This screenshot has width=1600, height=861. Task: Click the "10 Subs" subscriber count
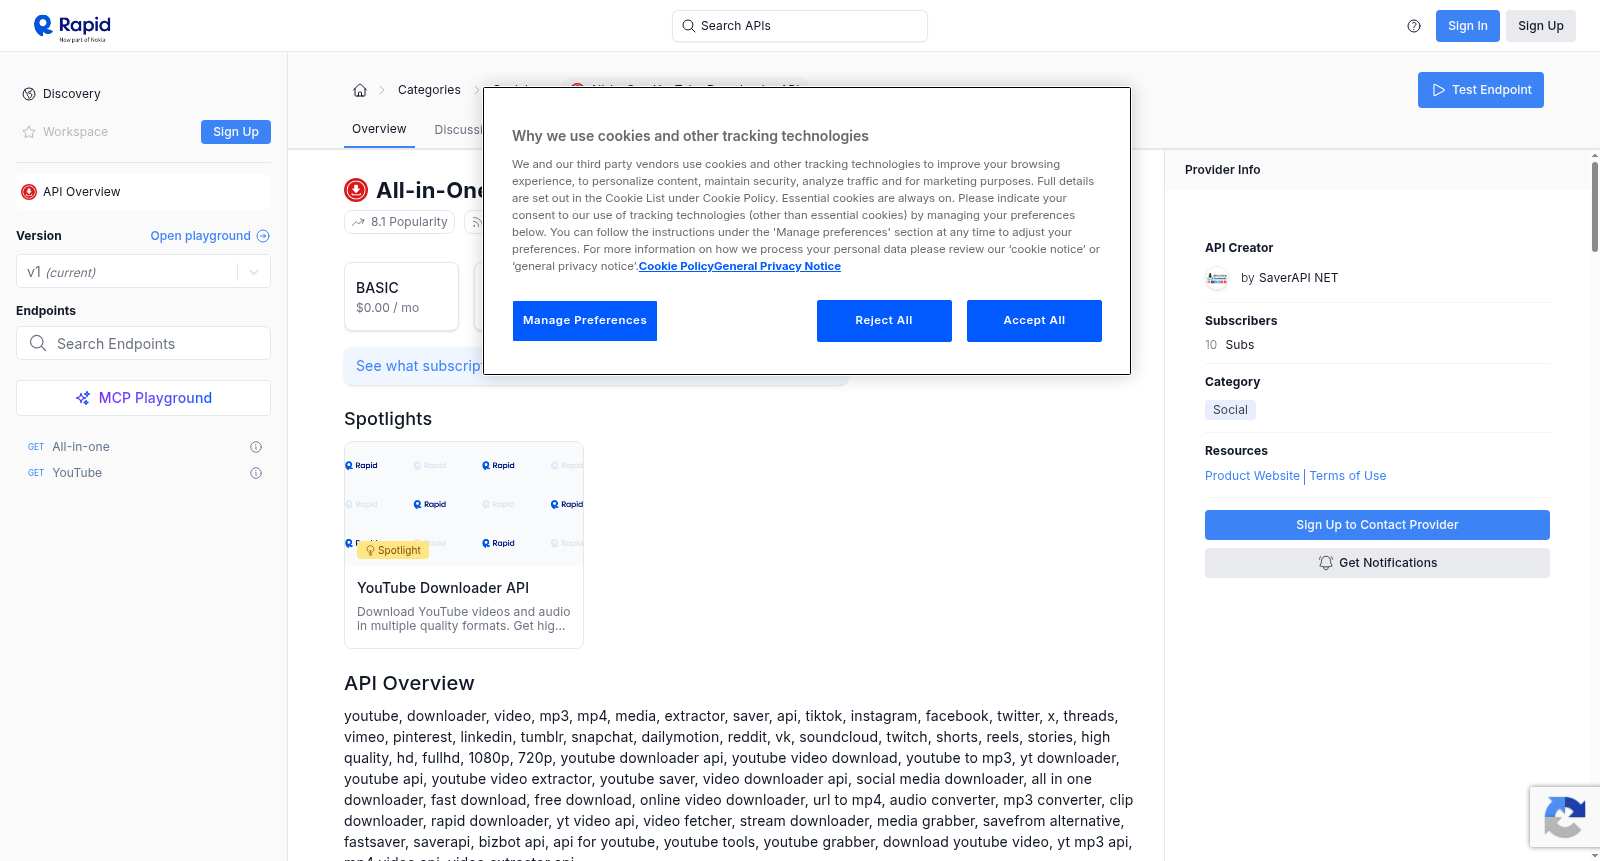(x=1229, y=345)
